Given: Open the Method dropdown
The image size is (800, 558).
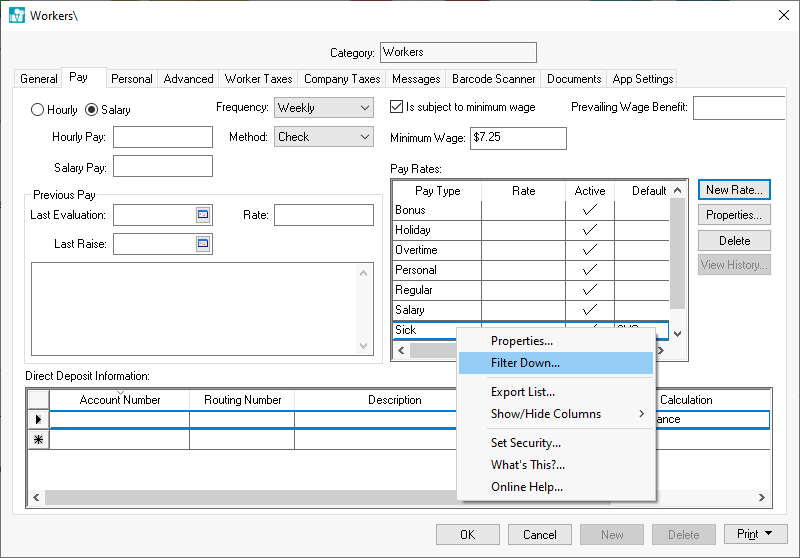Looking at the screenshot, I should (362, 137).
